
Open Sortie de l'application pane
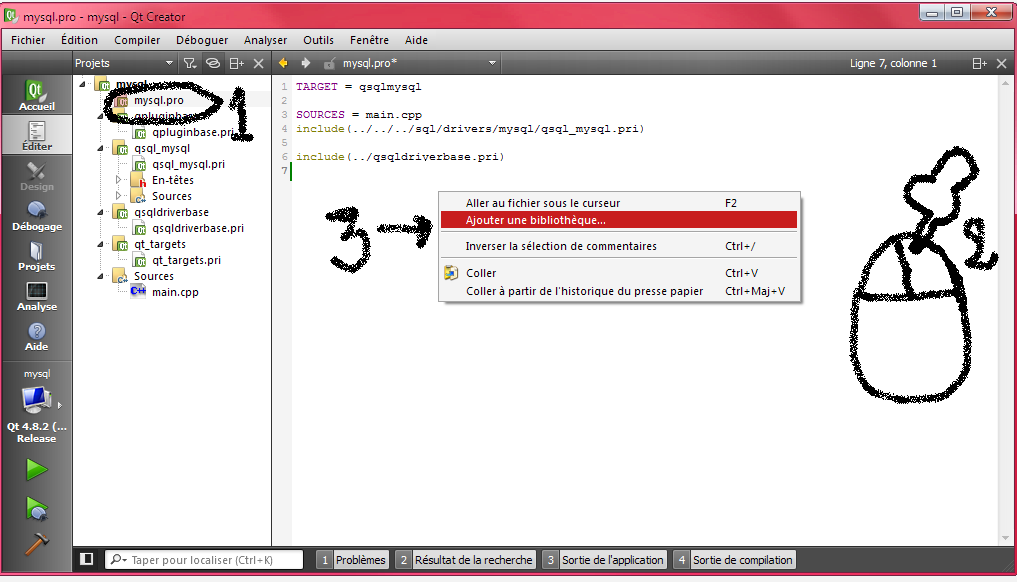(x=604, y=559)
